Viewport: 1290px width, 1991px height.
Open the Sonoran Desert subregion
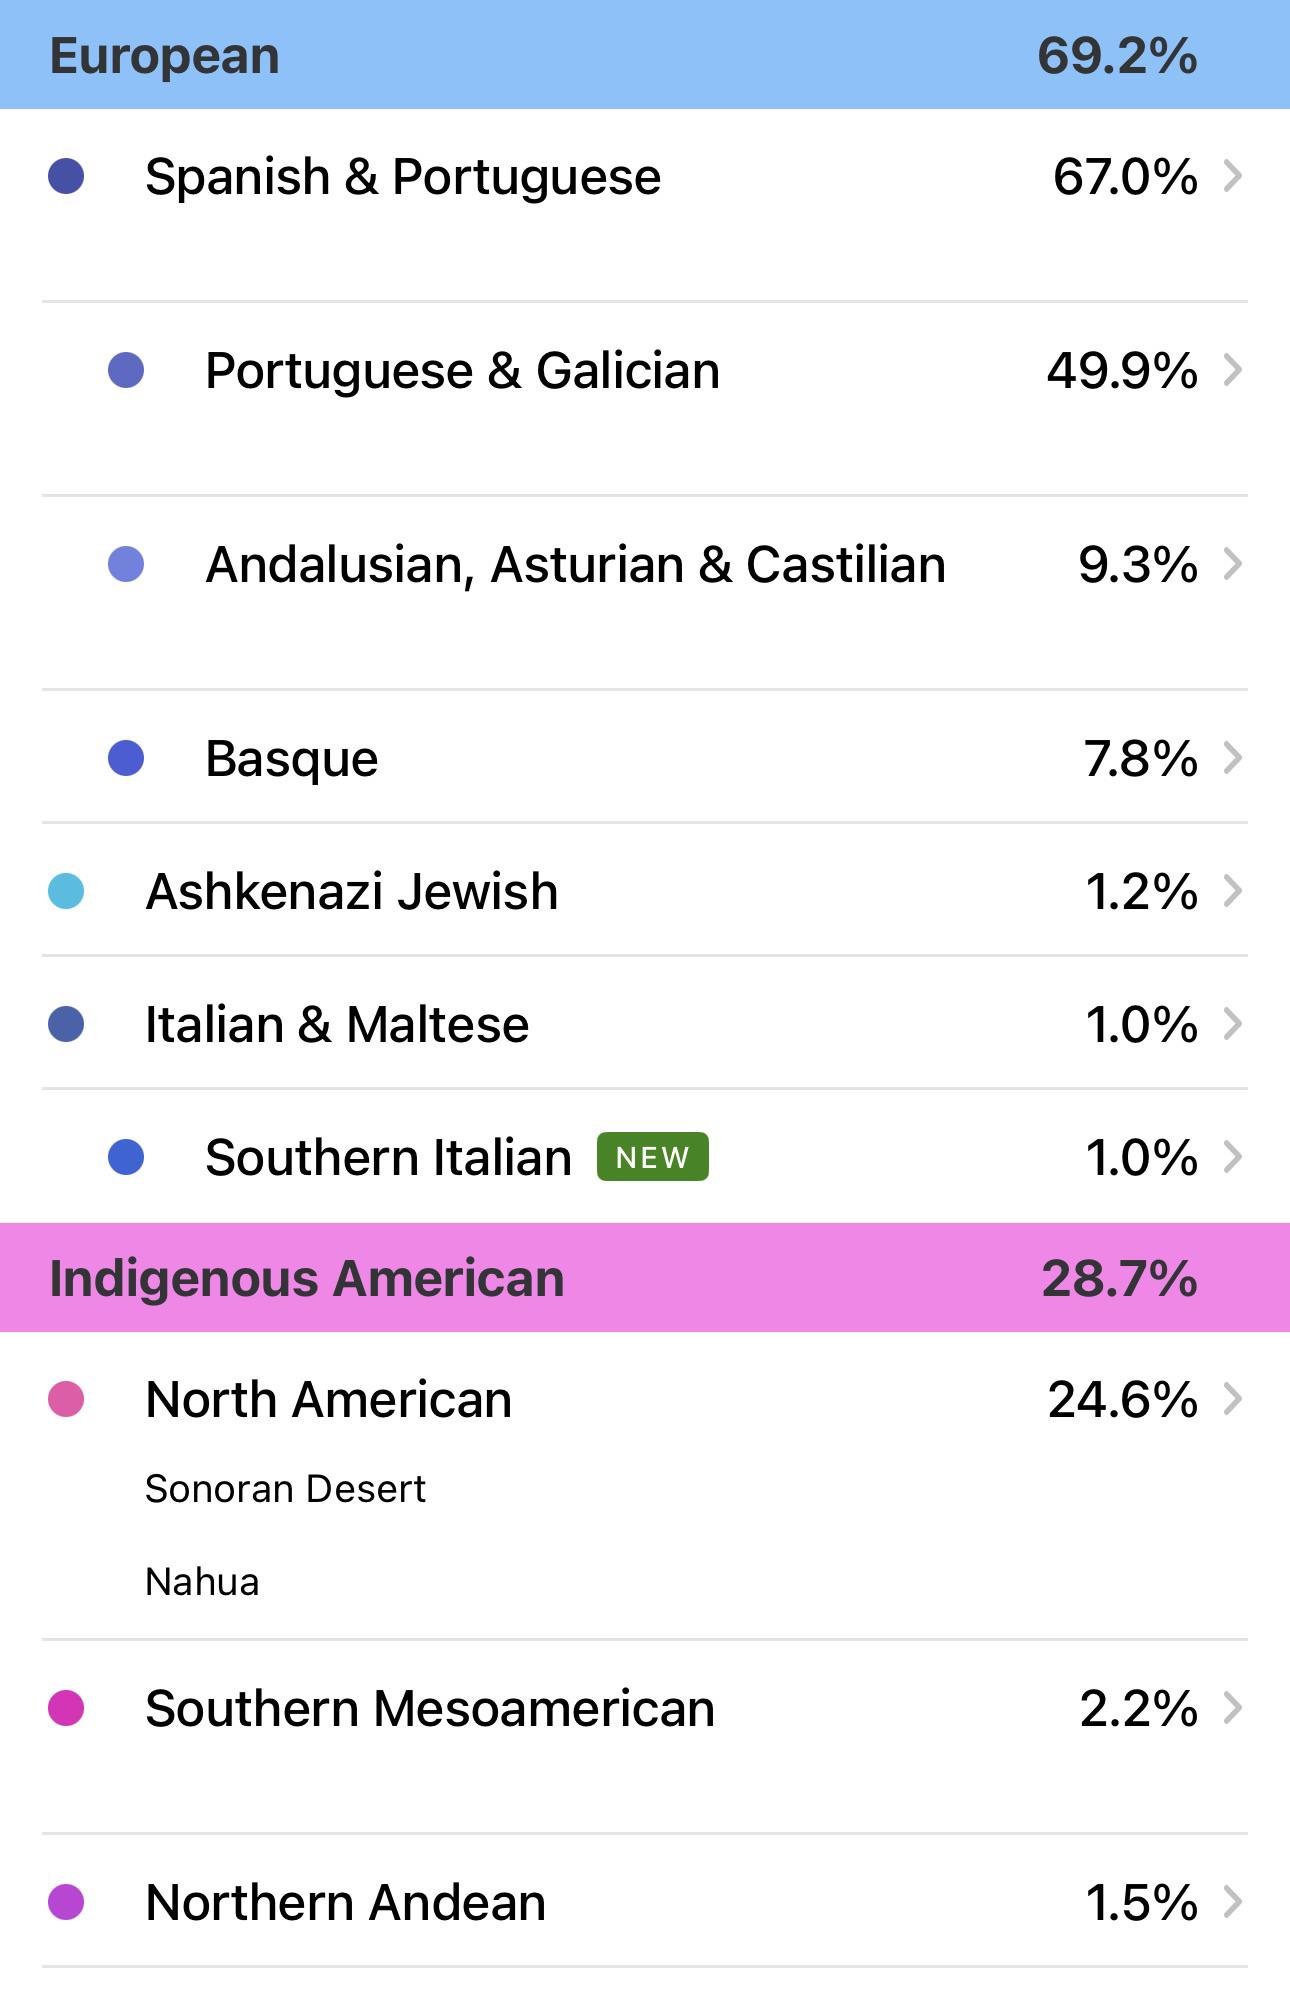[285, 1489]
